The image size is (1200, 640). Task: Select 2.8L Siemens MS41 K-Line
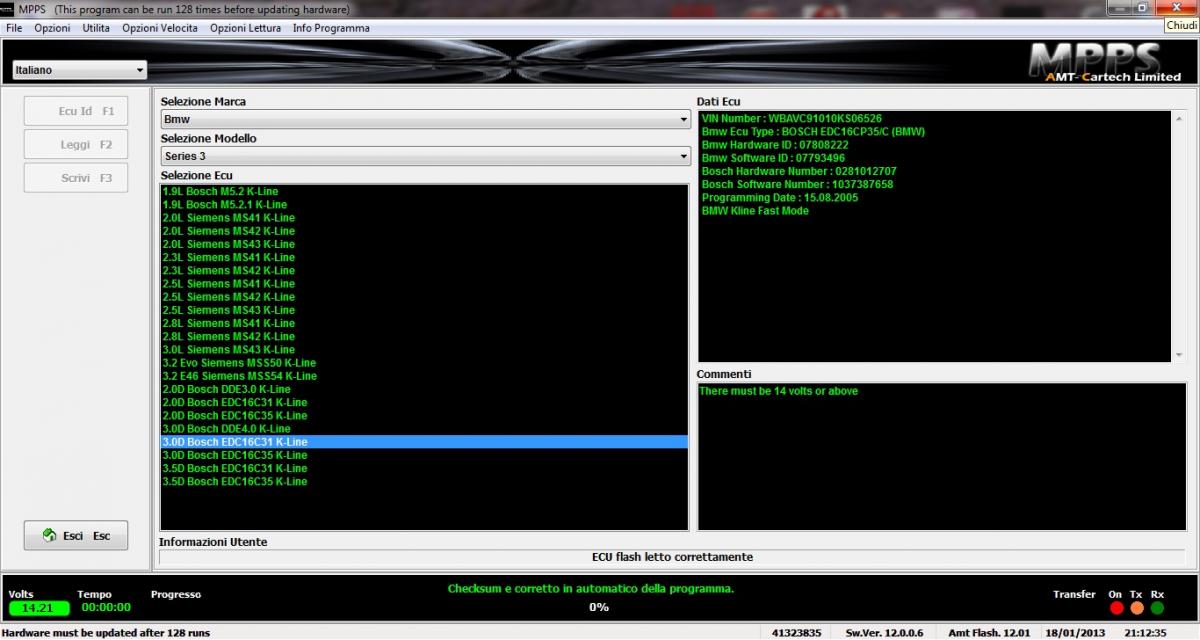[424, 323]
